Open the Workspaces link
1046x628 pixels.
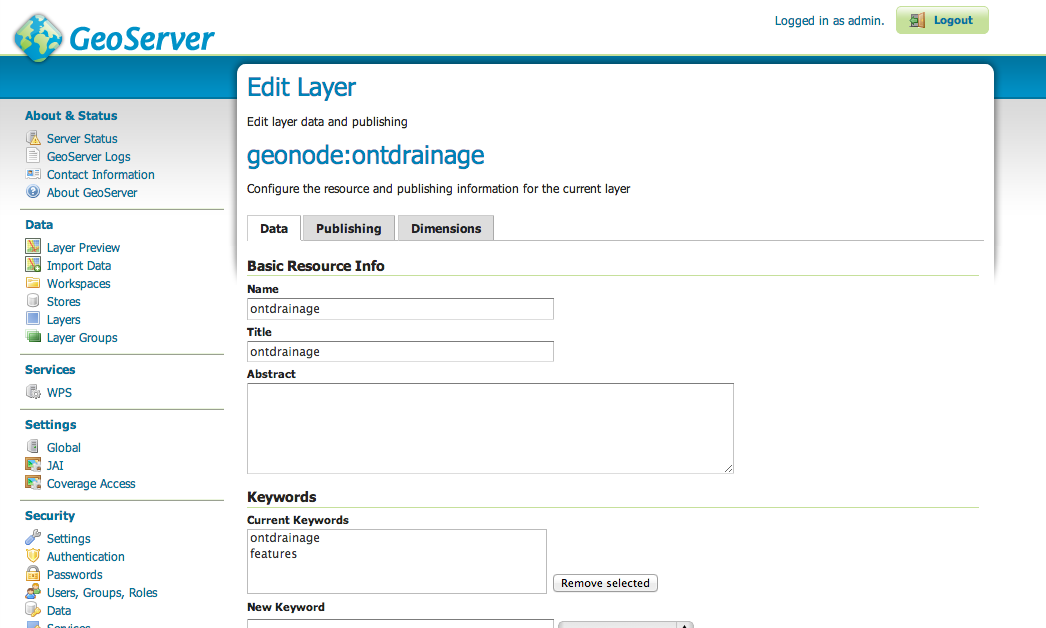pos(79,284)
